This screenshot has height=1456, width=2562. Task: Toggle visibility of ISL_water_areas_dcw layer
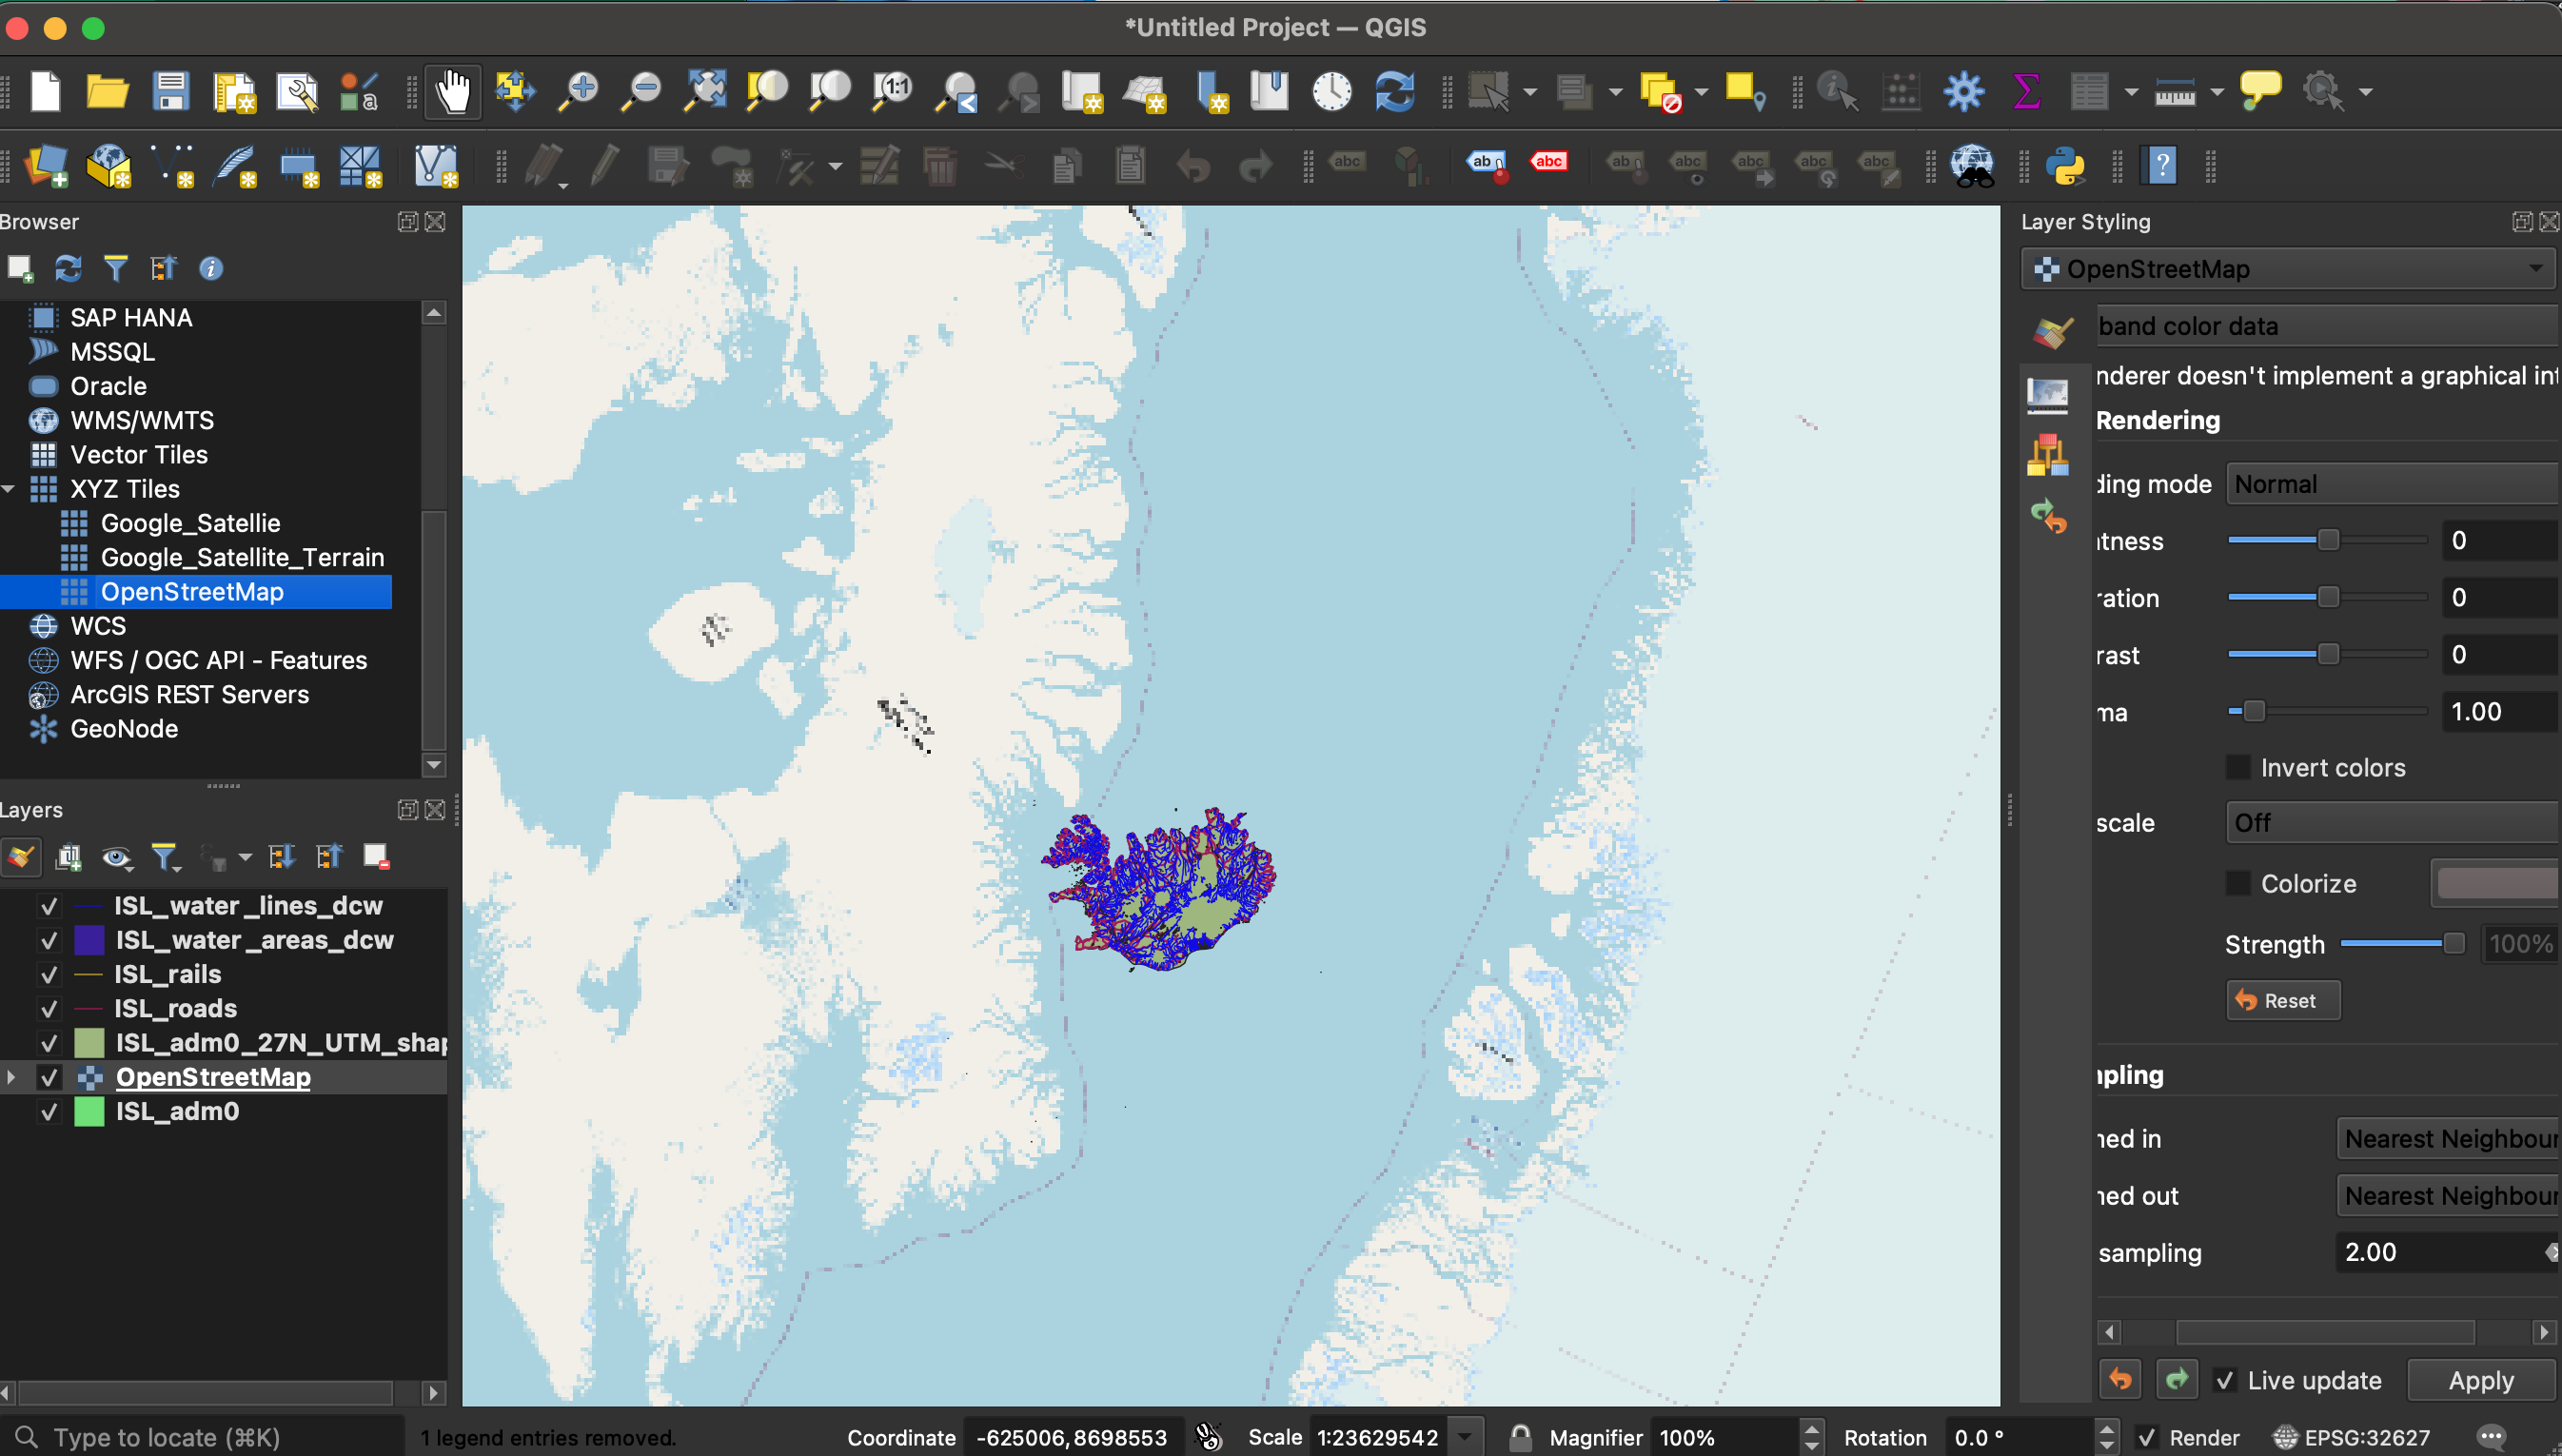click(48, 940)
